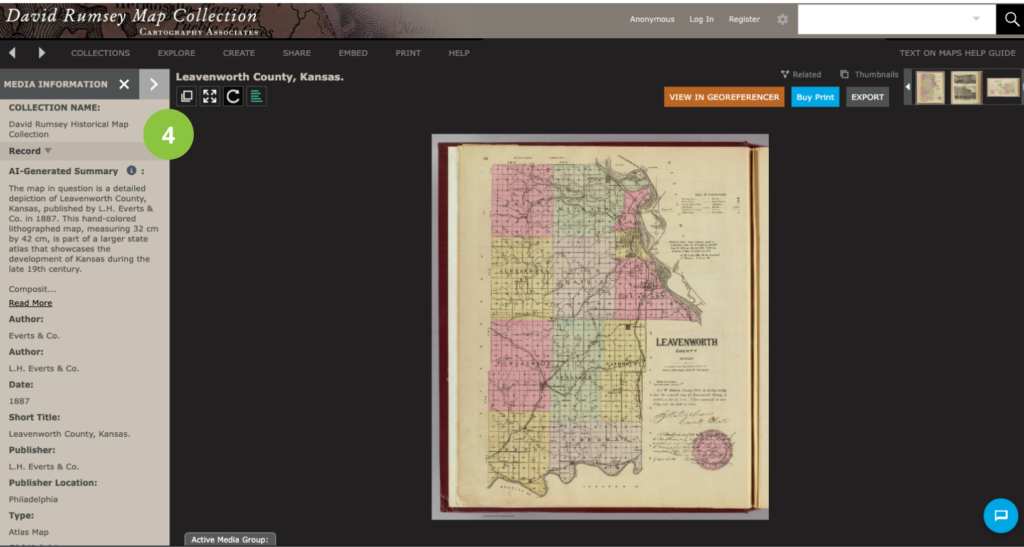Go back with the left arrow icon
The width and height of the screenshot is (1024, 547).
(12, 53)
